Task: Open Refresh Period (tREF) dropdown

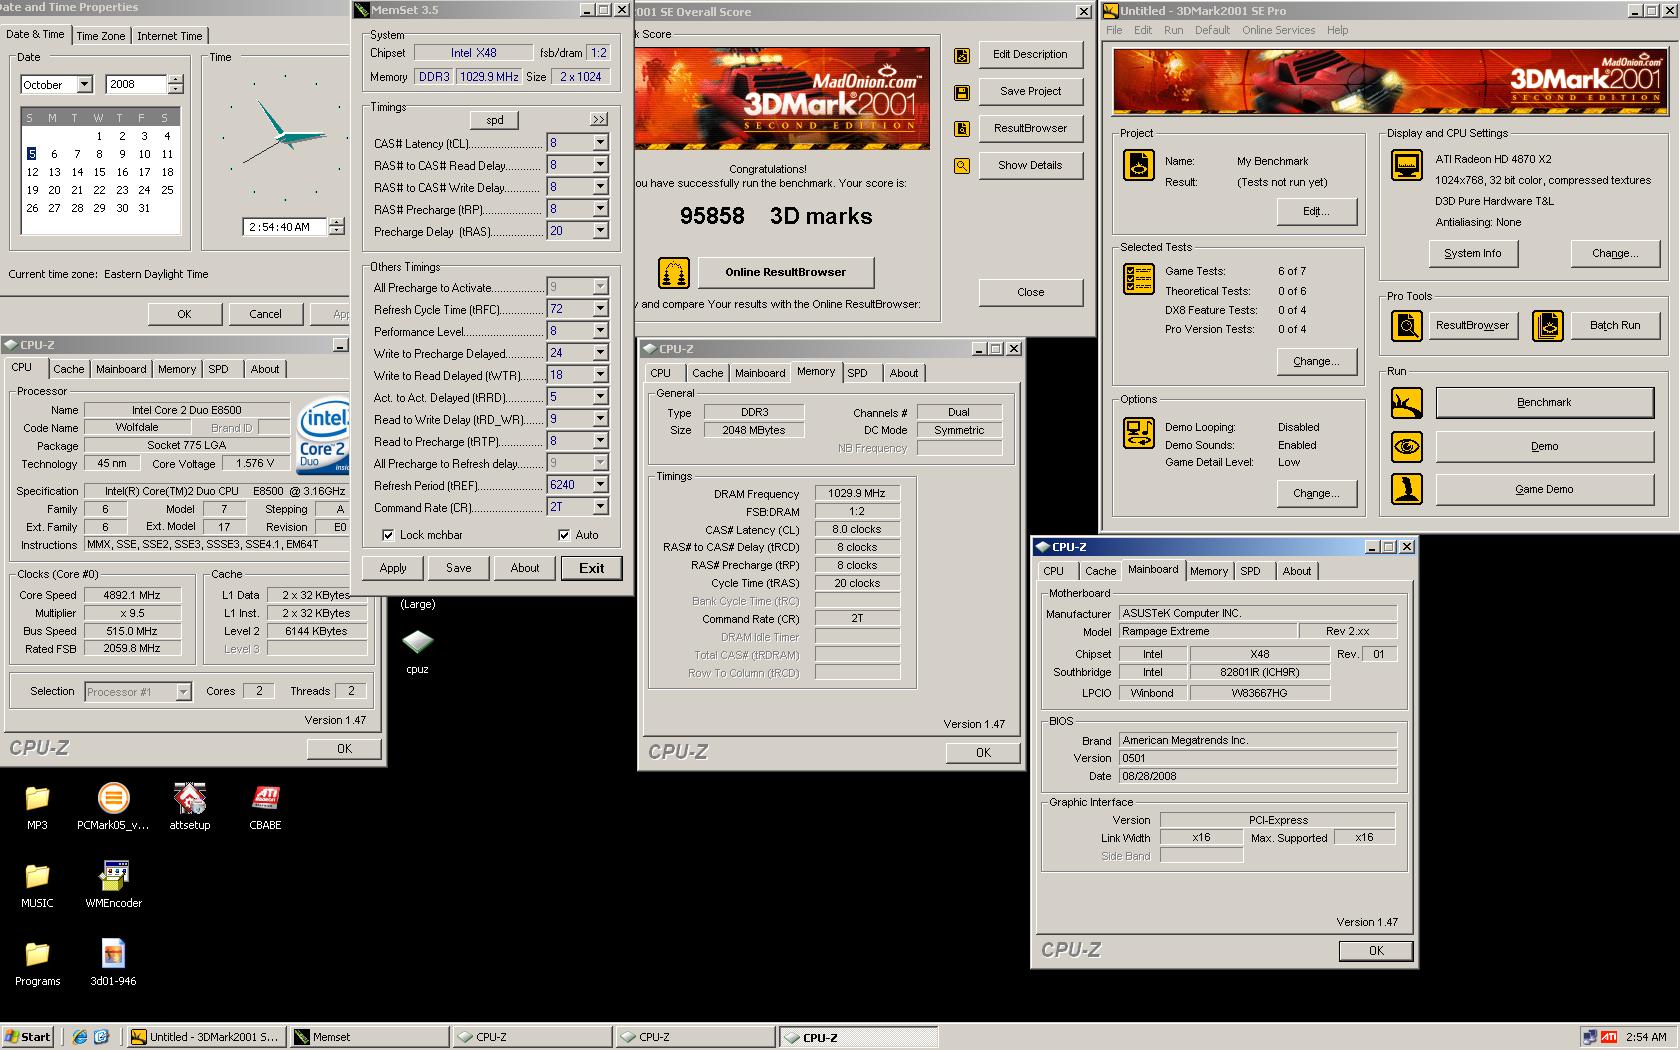Action: 600,485
